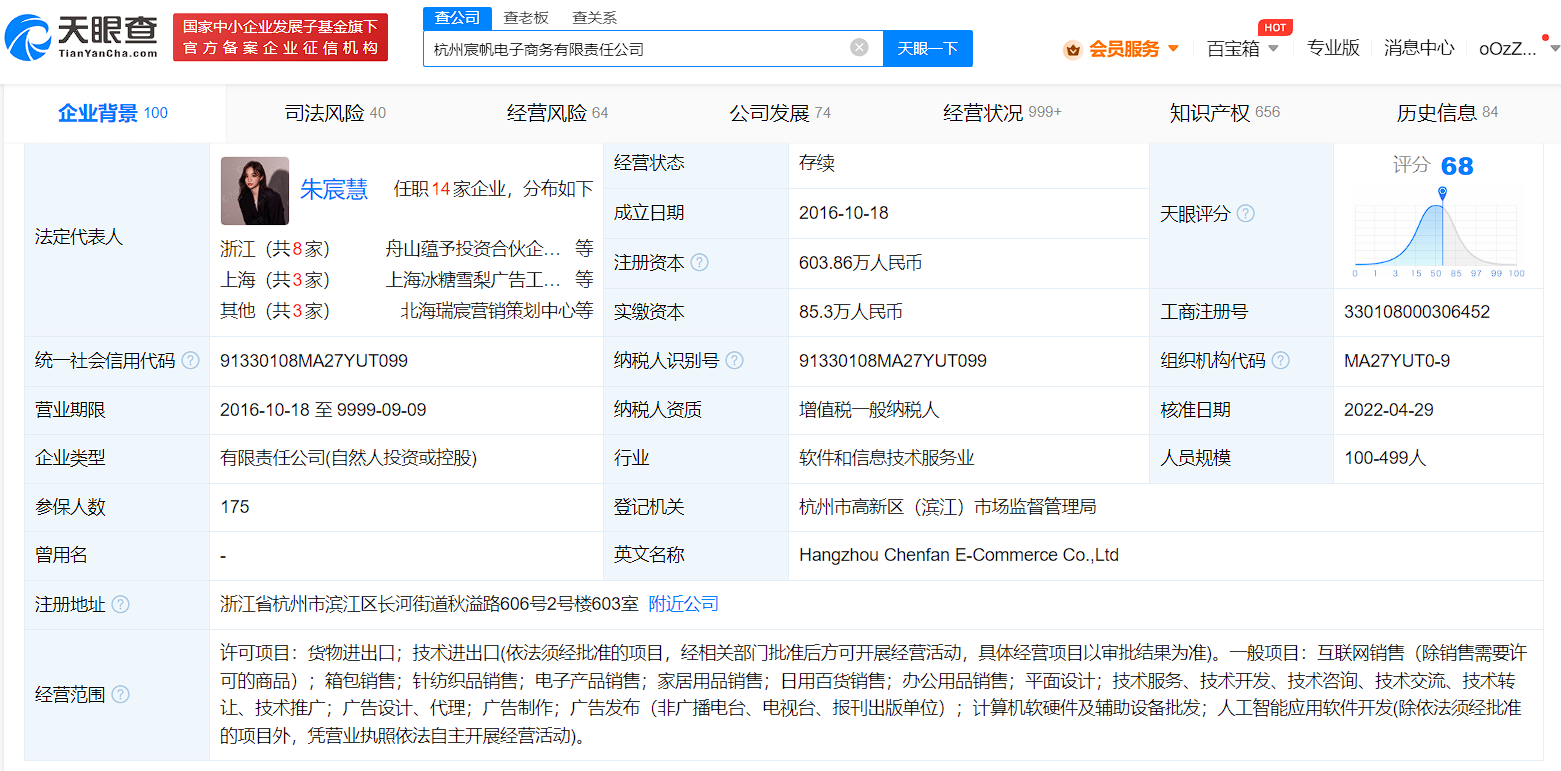The width and height of the screenshot is (1561, 771).
Task: Switch to the 司法风险 tab
Action: click(335, 113)
